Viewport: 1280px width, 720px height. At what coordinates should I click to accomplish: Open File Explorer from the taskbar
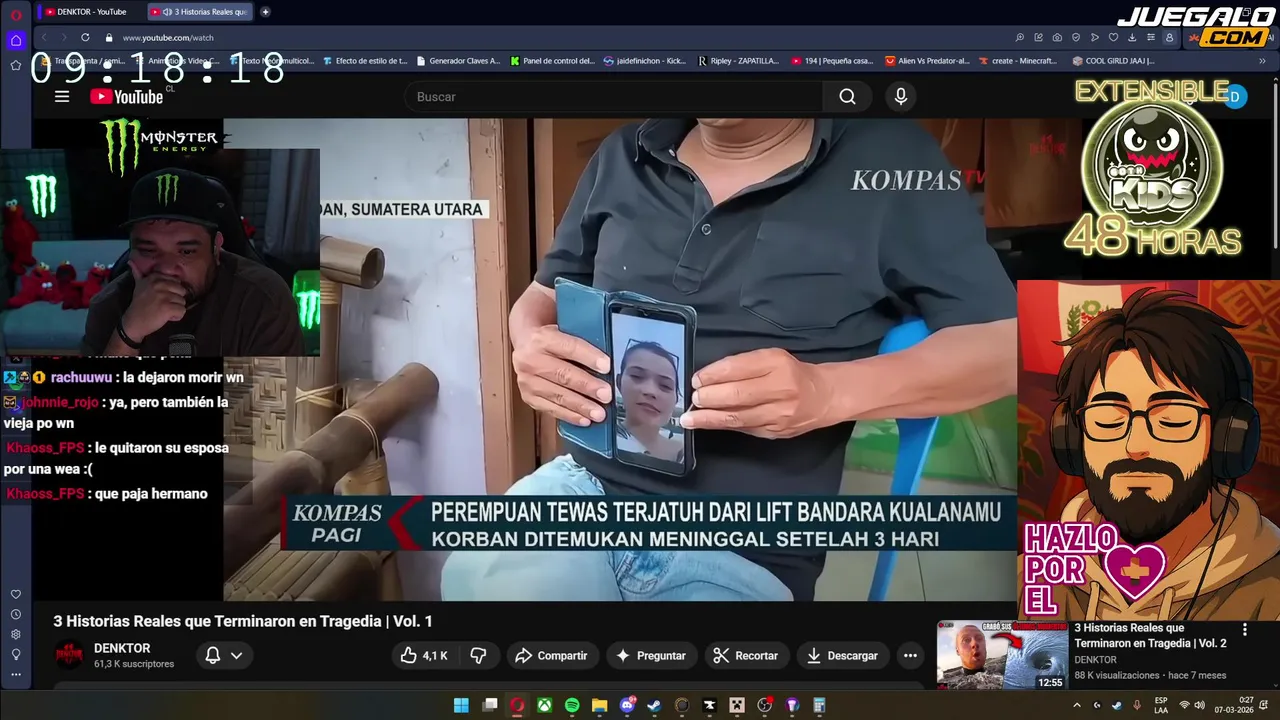click(x=599, y=705)
